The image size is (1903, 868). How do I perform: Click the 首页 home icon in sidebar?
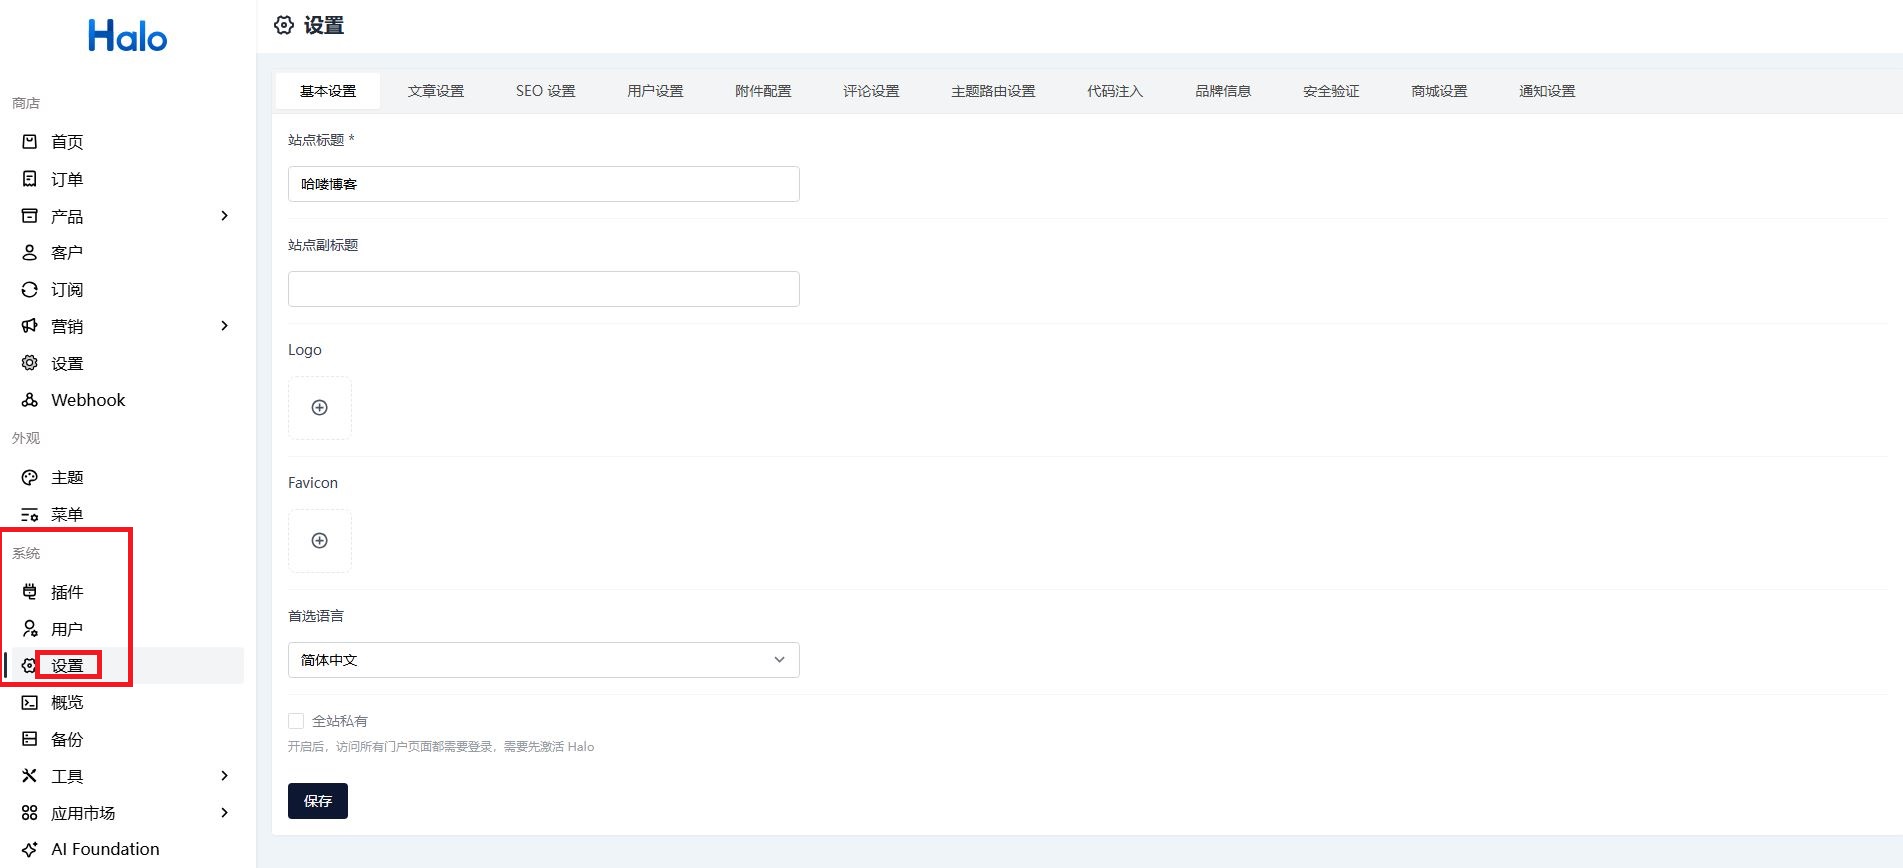coord(30,142)
